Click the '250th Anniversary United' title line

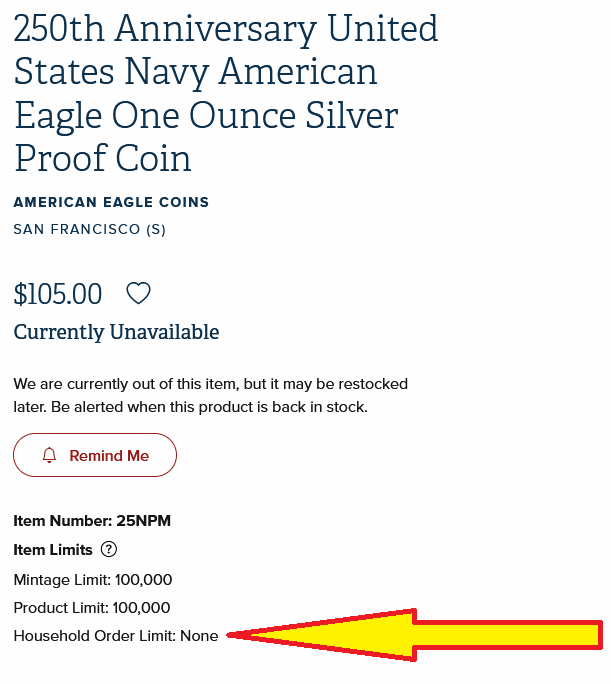click(x=225, y=28)
